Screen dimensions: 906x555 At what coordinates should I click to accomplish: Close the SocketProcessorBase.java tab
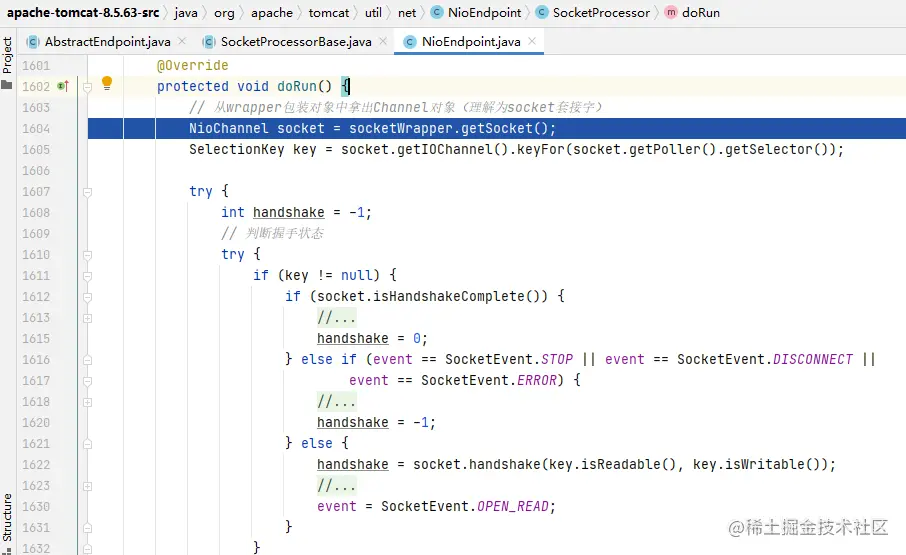click(383, 41)
